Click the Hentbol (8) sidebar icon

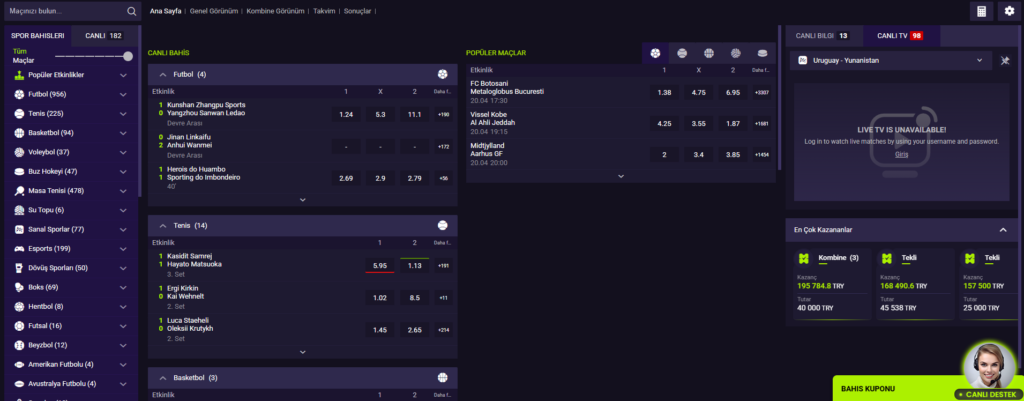[19, 306]
